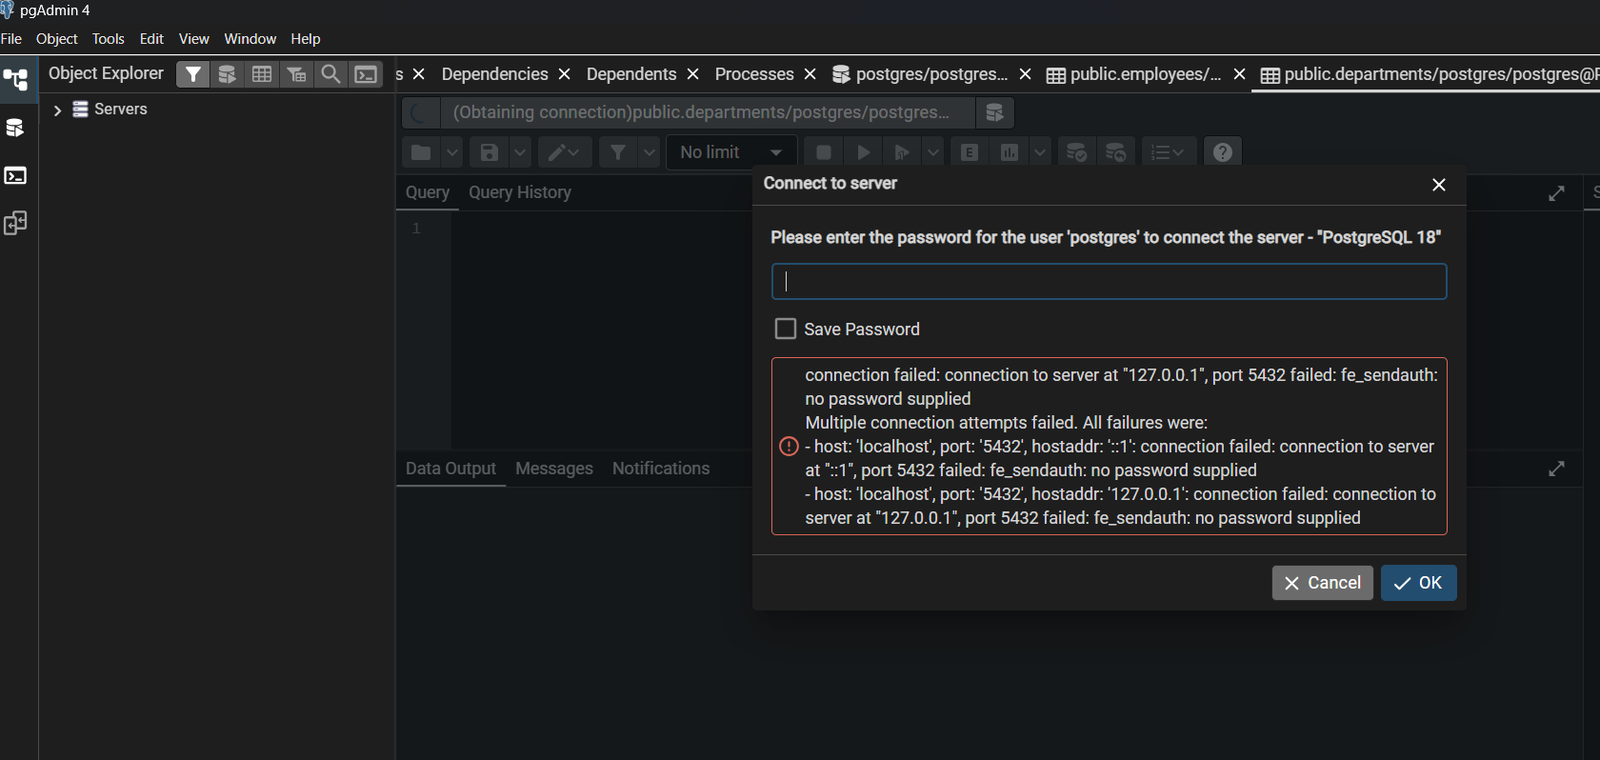Click Object Explorer filter funnel icon
The height and width of the screenshot is (760, 1600).
tap(193, 74)
